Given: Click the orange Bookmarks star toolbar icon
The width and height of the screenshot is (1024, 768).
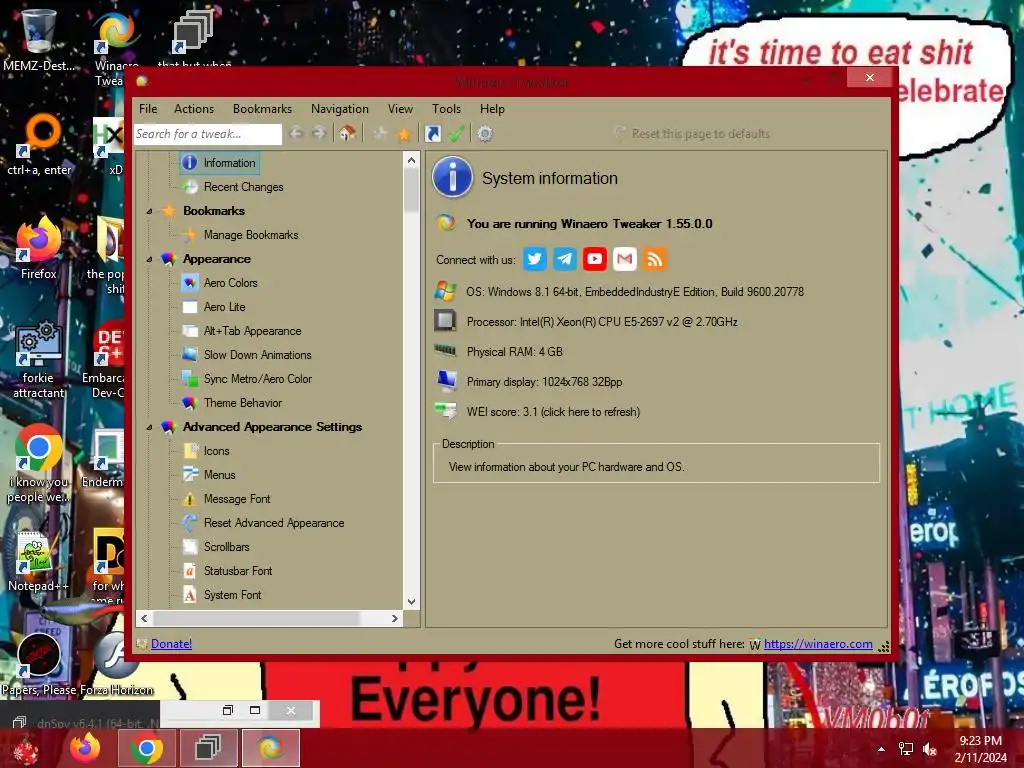Looking at the screenshot, I should pyautogui.click(x=404, y=134).
